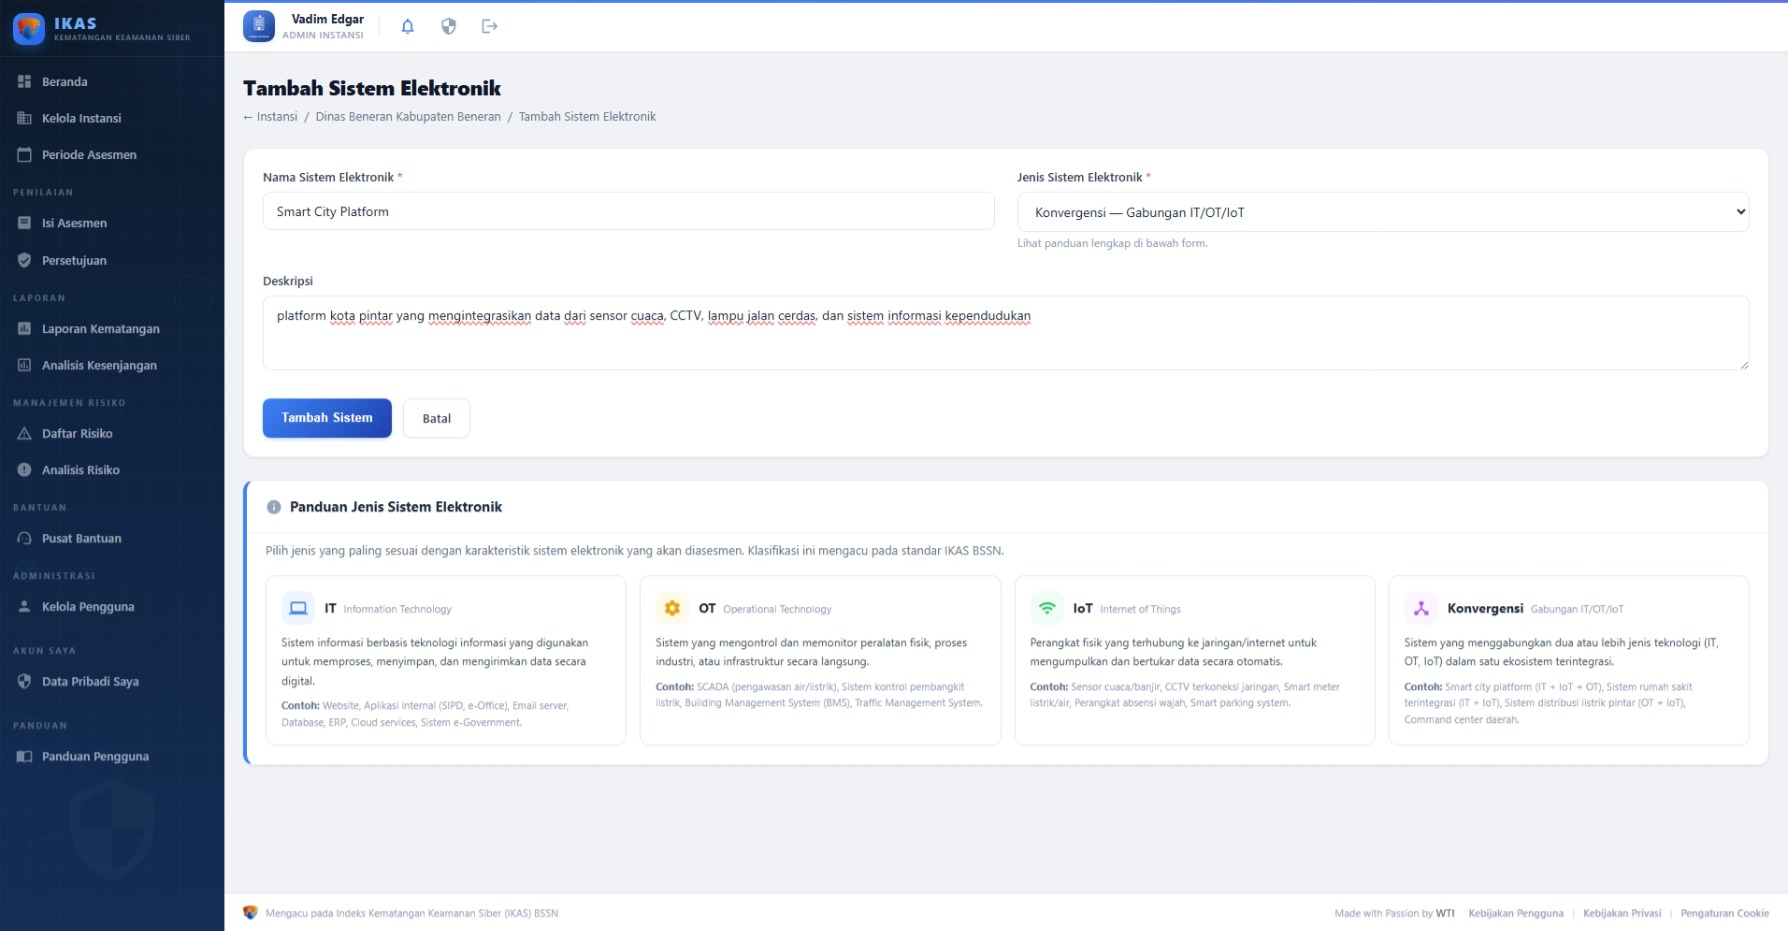Screen dimensions: 1788x931
Task: Click the Batal button
Action: click(x=436, y=419)
